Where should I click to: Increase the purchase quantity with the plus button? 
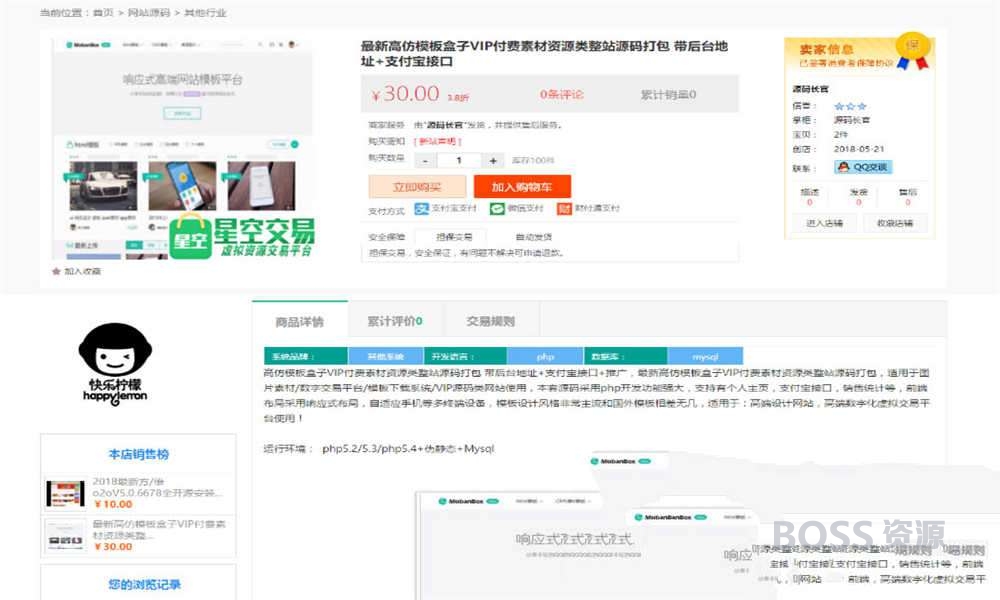coord(493,161)
